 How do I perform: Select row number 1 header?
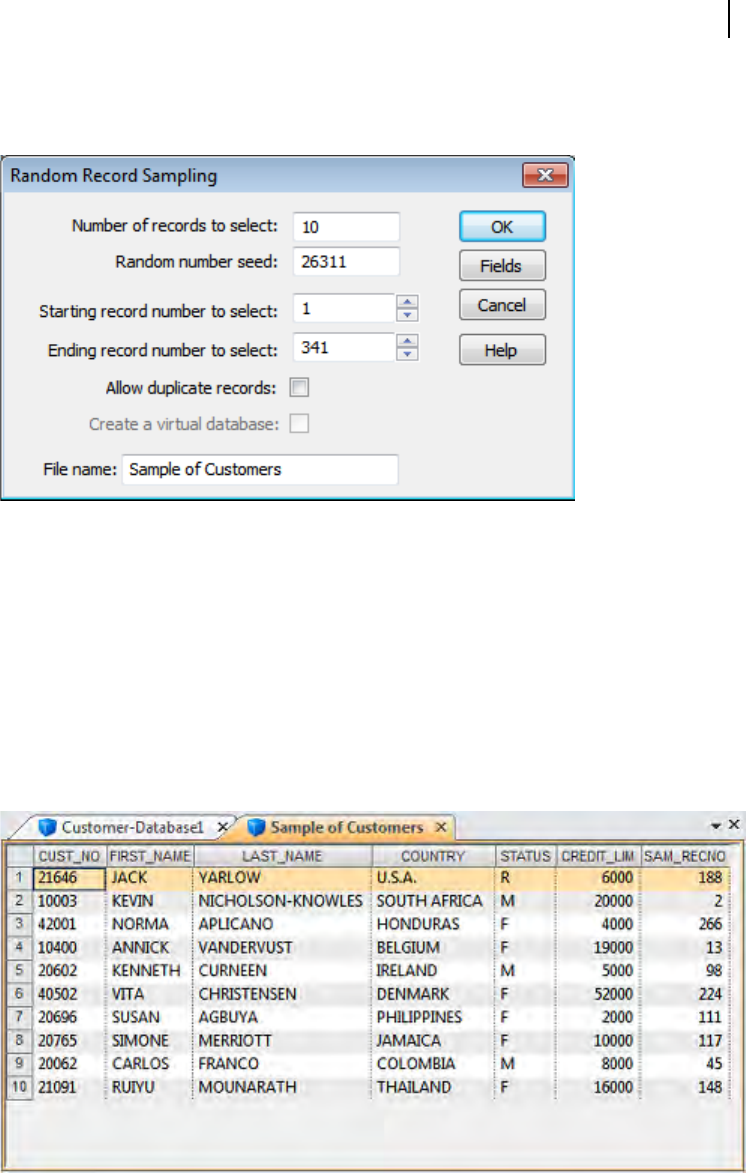(x=19, y=878)
